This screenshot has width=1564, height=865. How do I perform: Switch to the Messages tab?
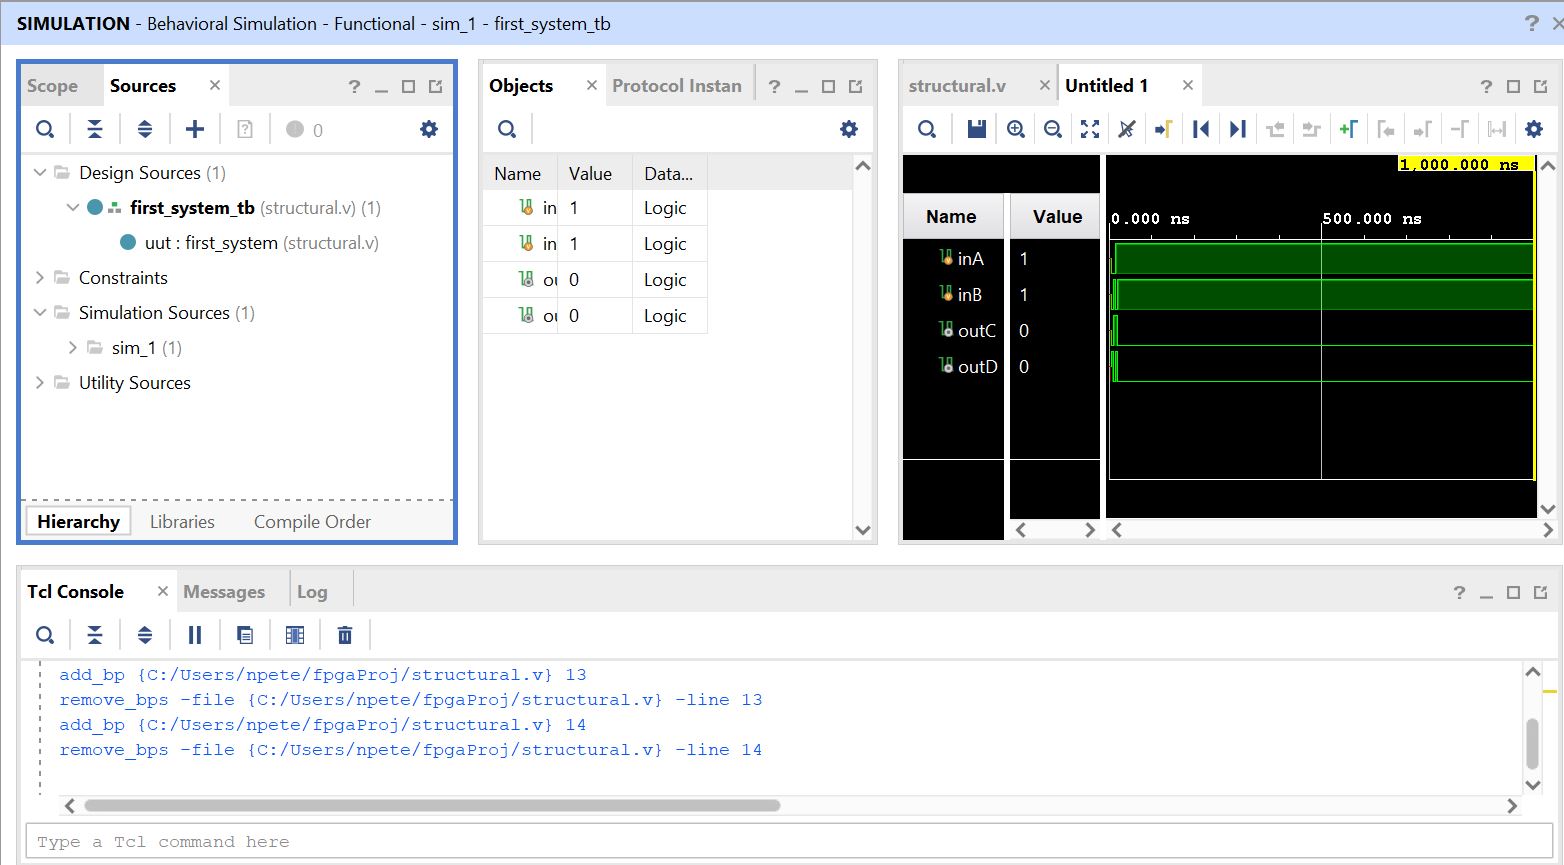(224, 592)
